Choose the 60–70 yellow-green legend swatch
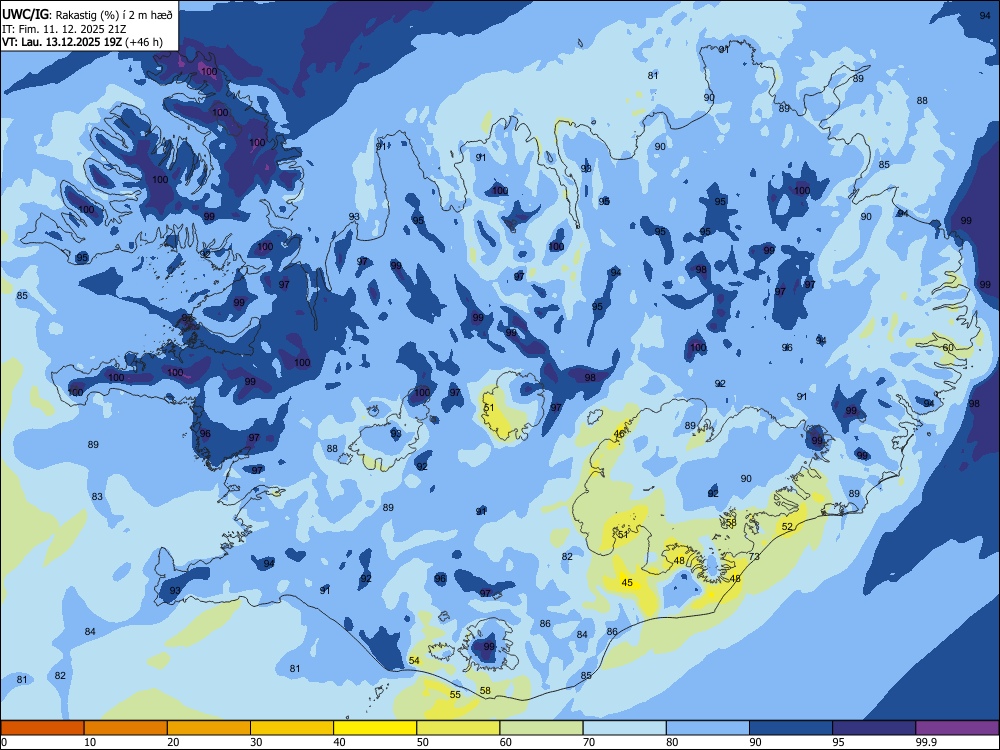 (x=541, y=728)
